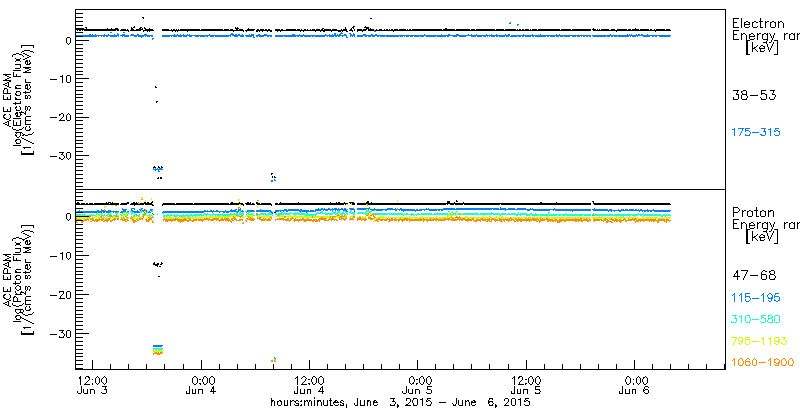
Task: Click the blue electron legend 175-315
Action: click(756, 133)
